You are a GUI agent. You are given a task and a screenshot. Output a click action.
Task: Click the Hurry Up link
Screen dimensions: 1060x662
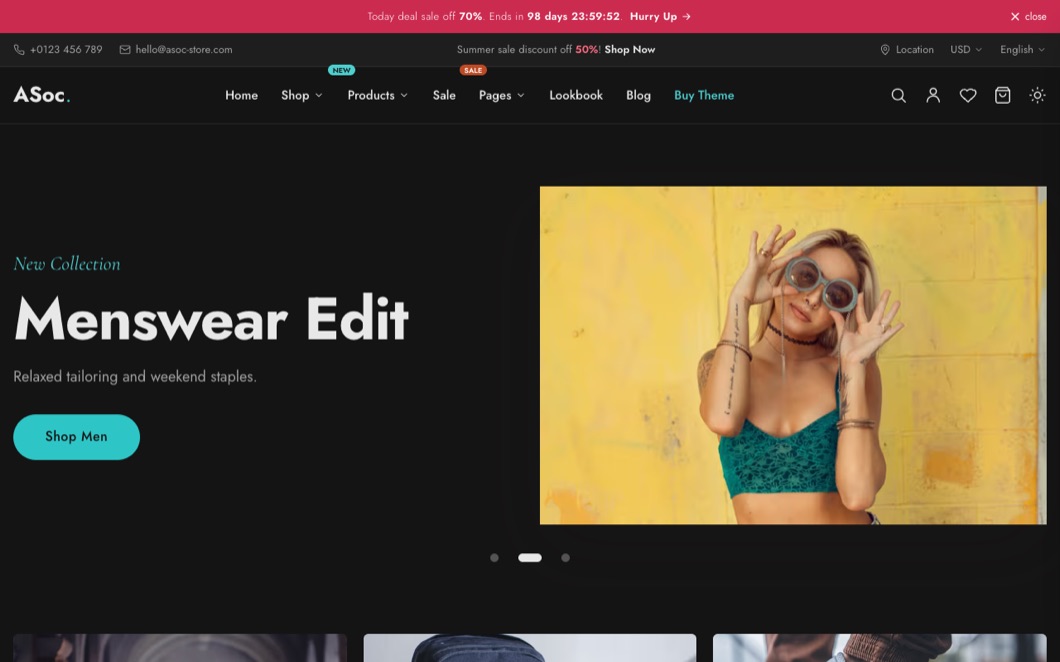(x=660, y=16)
